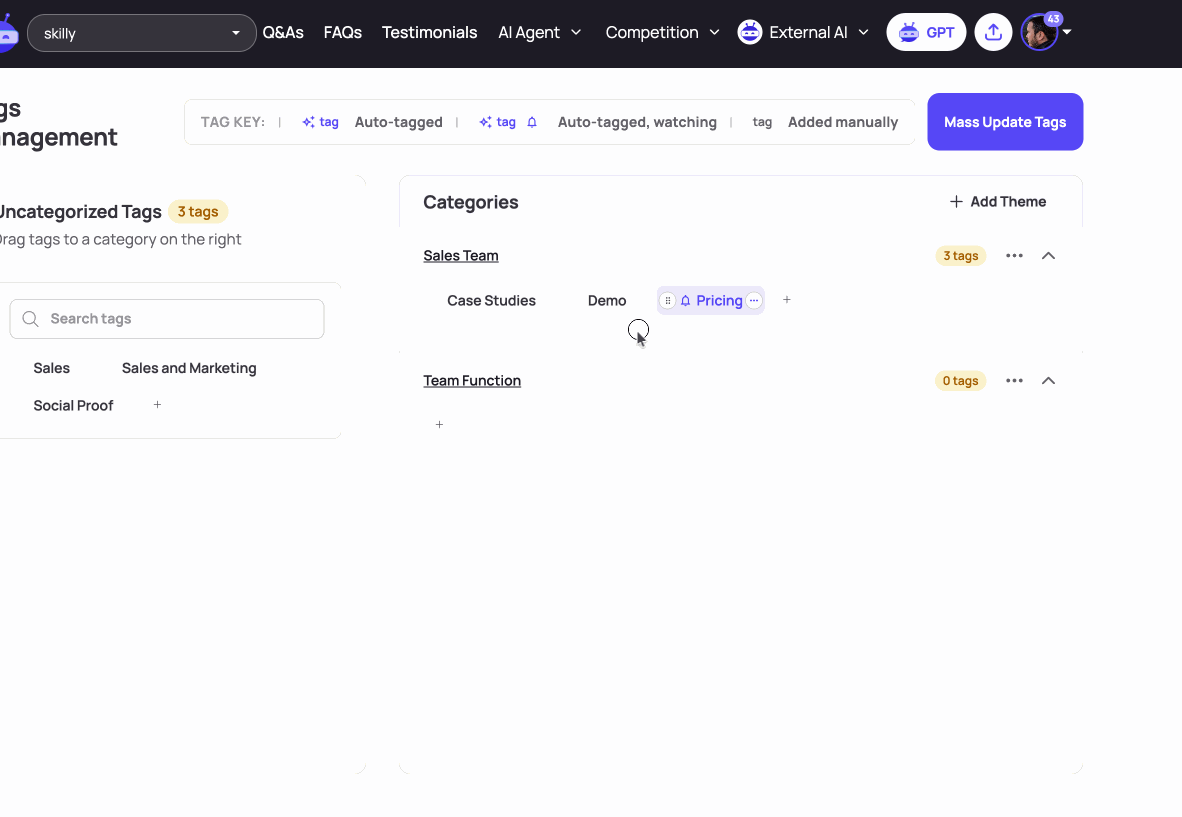Click the Auto-tagged legend tag sample
This screenshot has height=817, width=1182.
tap(320, 122)
